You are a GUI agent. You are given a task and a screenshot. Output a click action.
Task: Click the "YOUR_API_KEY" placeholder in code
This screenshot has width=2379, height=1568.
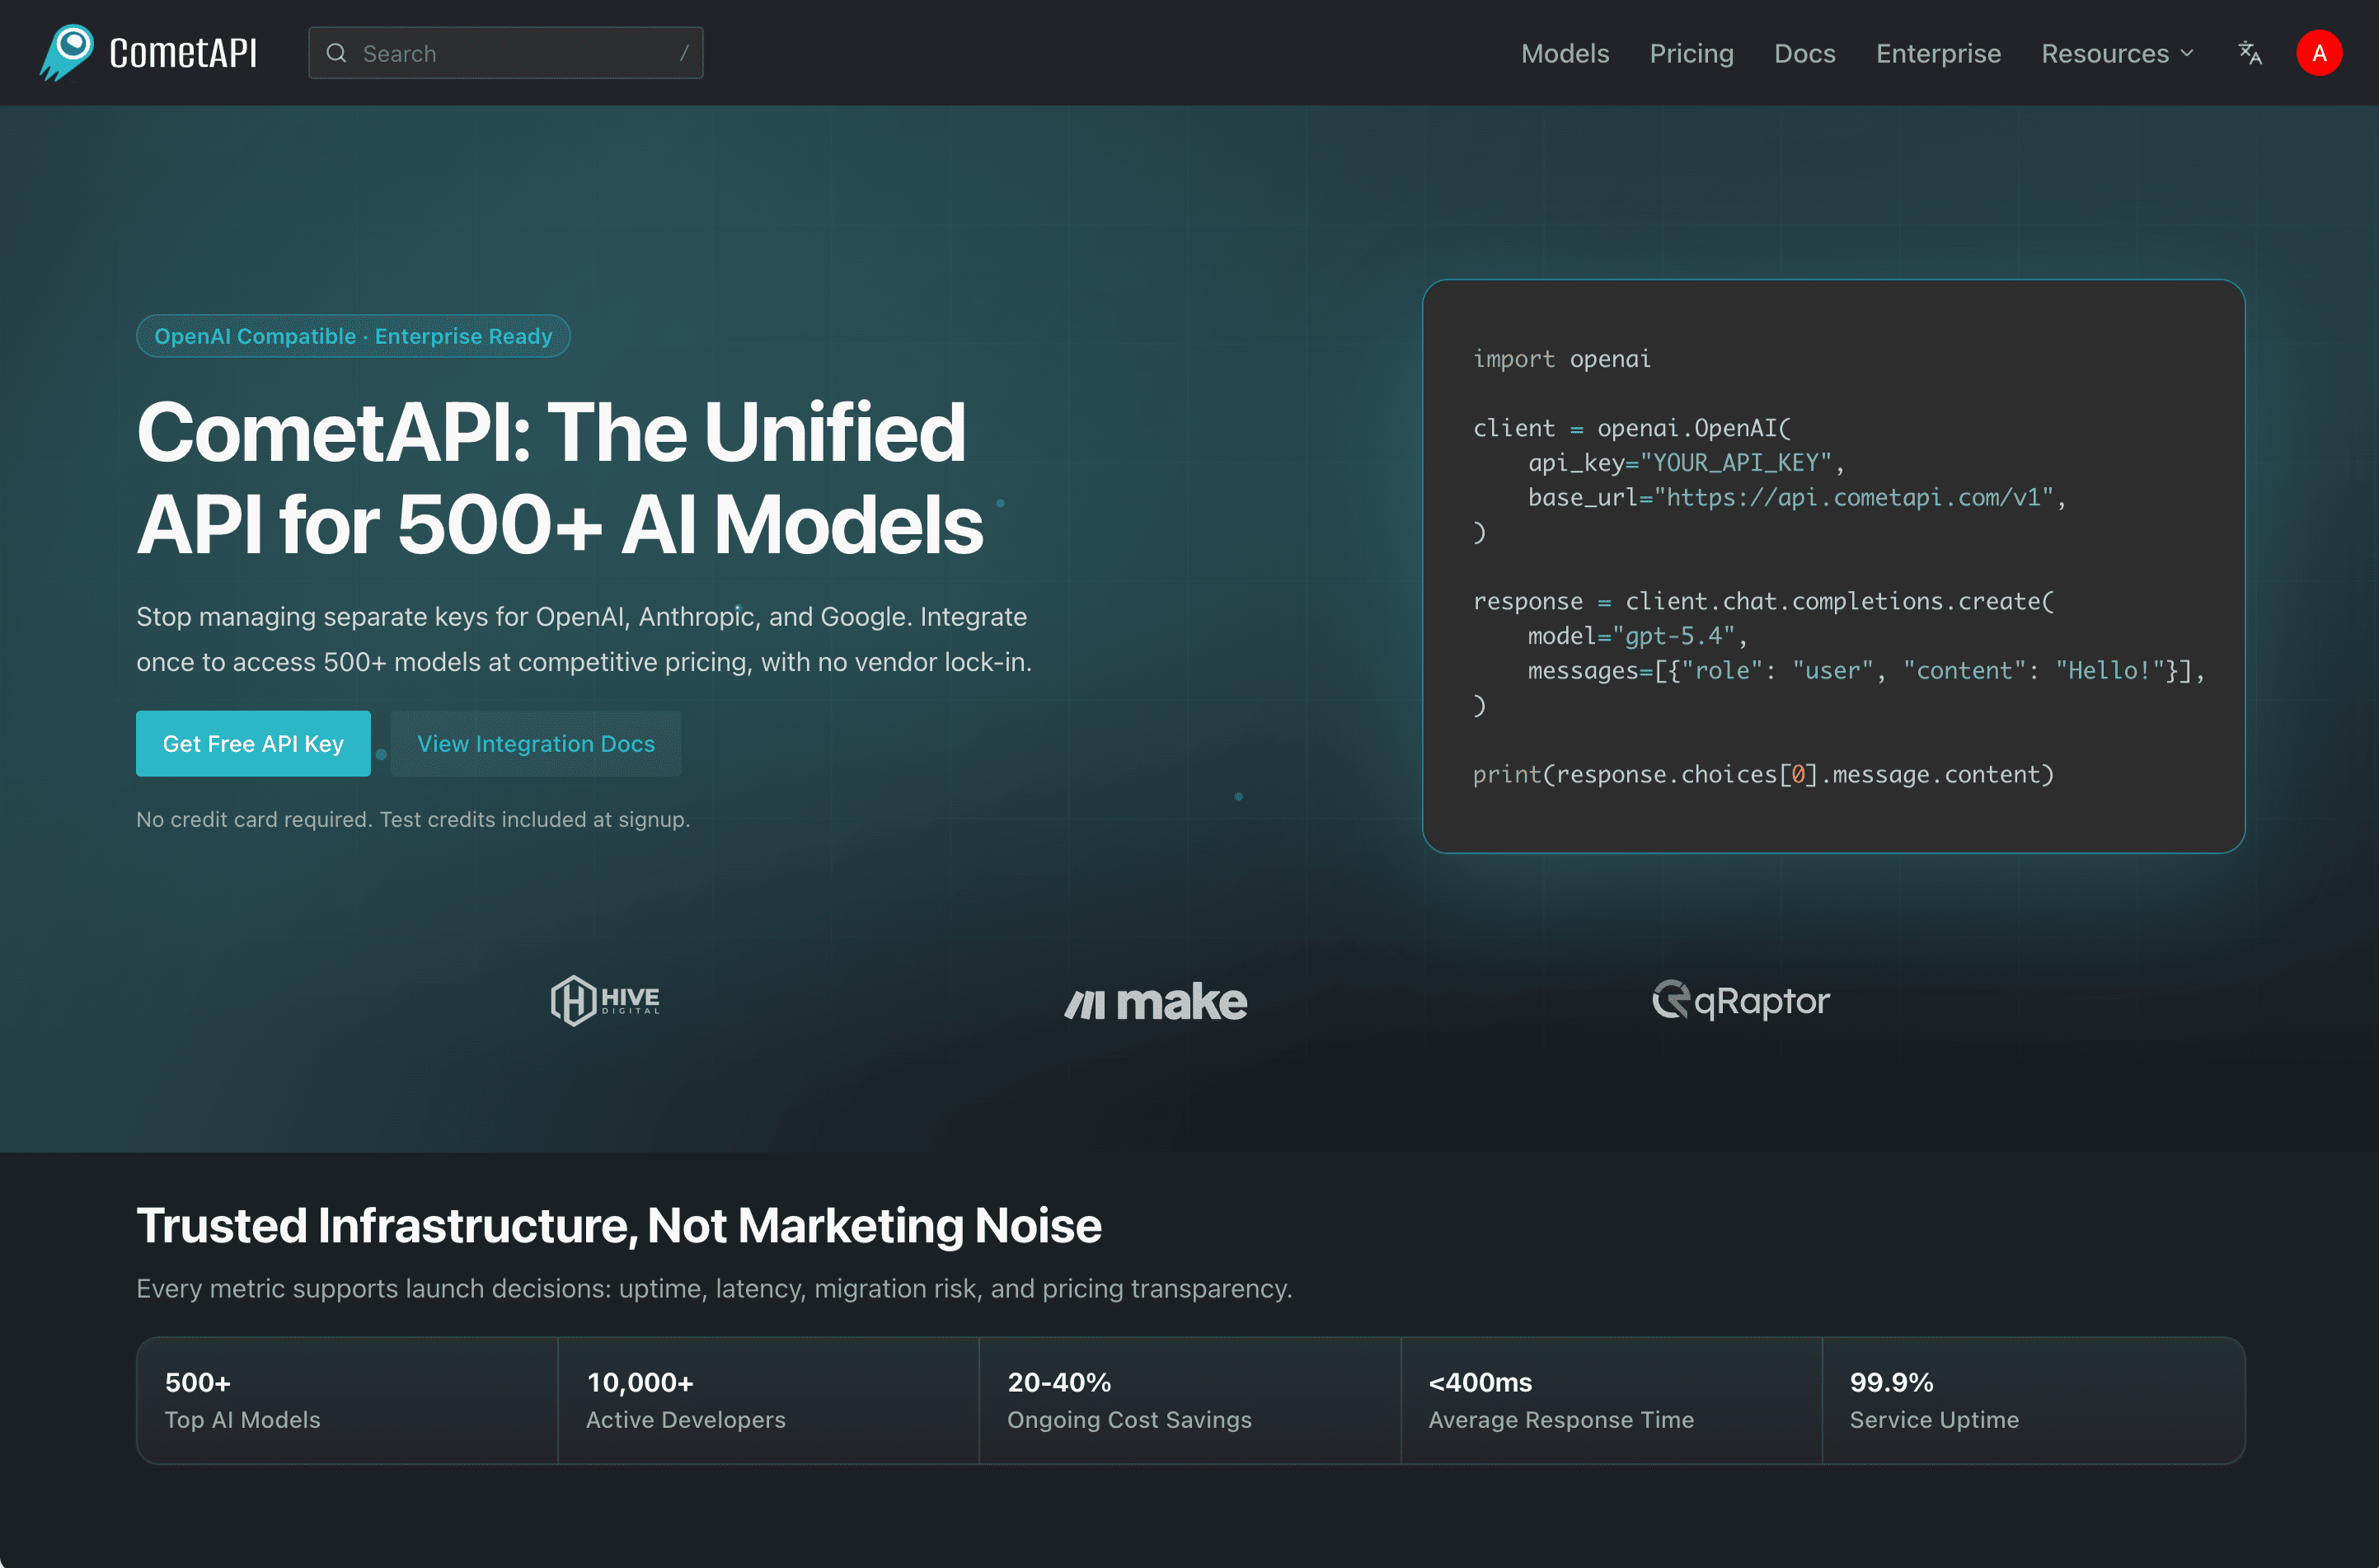coord(1735,462)
